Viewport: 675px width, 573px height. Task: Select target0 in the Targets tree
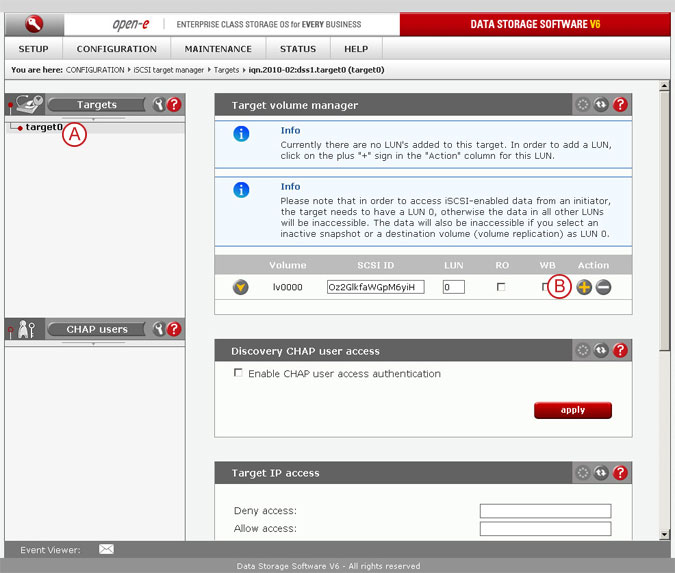tap(44, 127)
